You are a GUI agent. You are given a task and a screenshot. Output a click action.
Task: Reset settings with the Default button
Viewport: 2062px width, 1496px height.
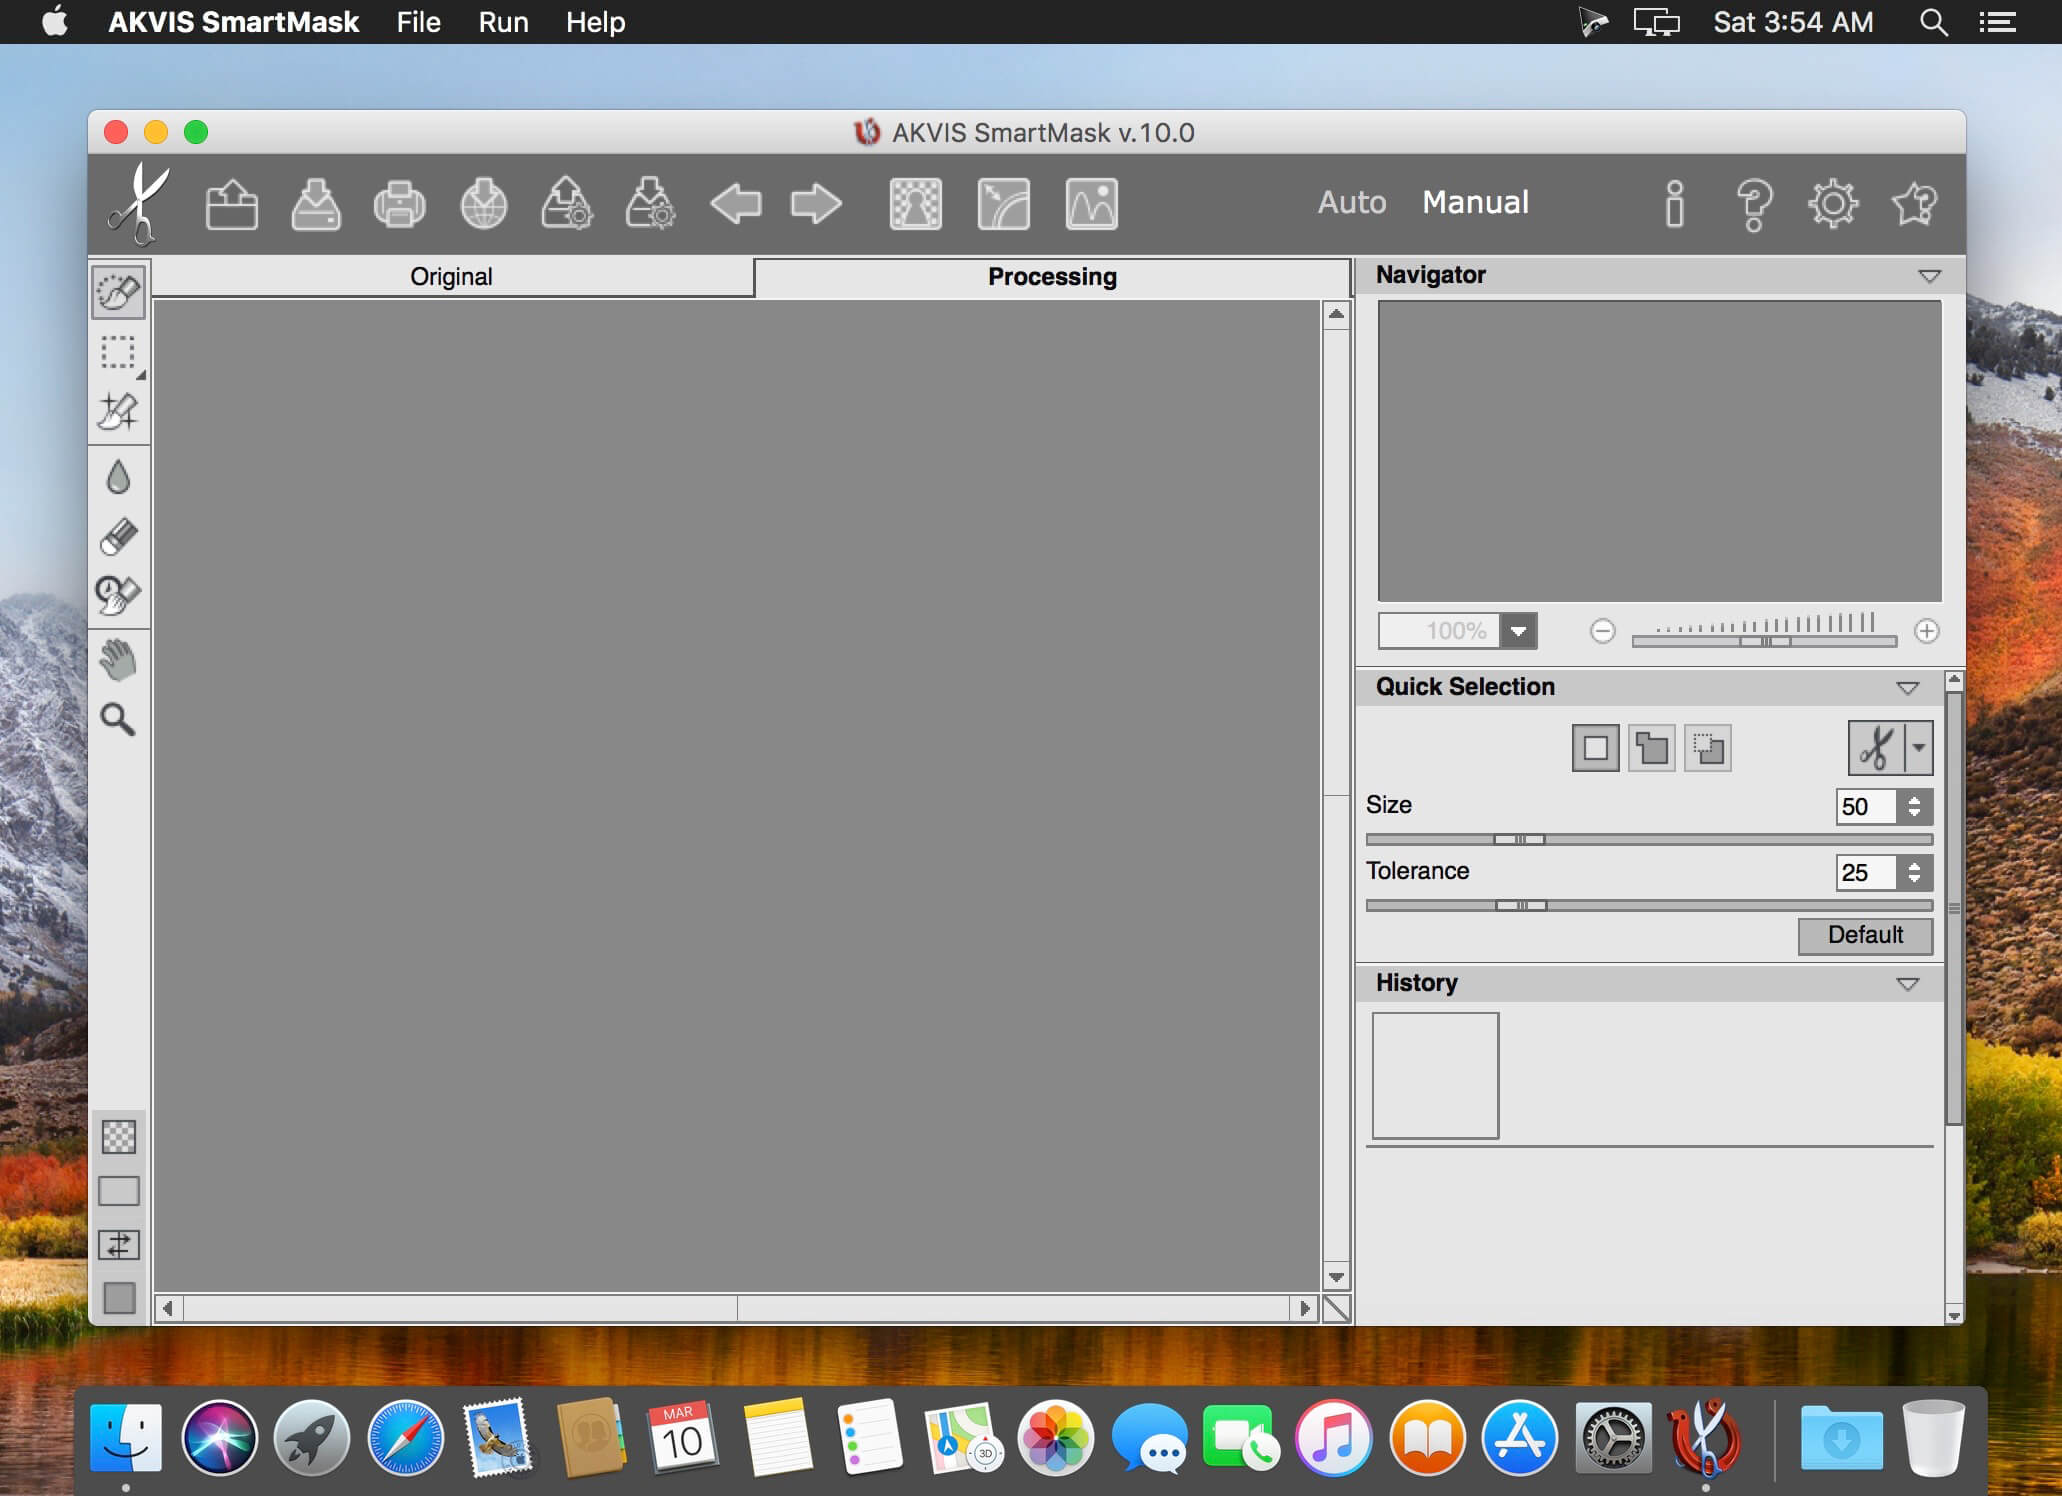click(1865, 935)
